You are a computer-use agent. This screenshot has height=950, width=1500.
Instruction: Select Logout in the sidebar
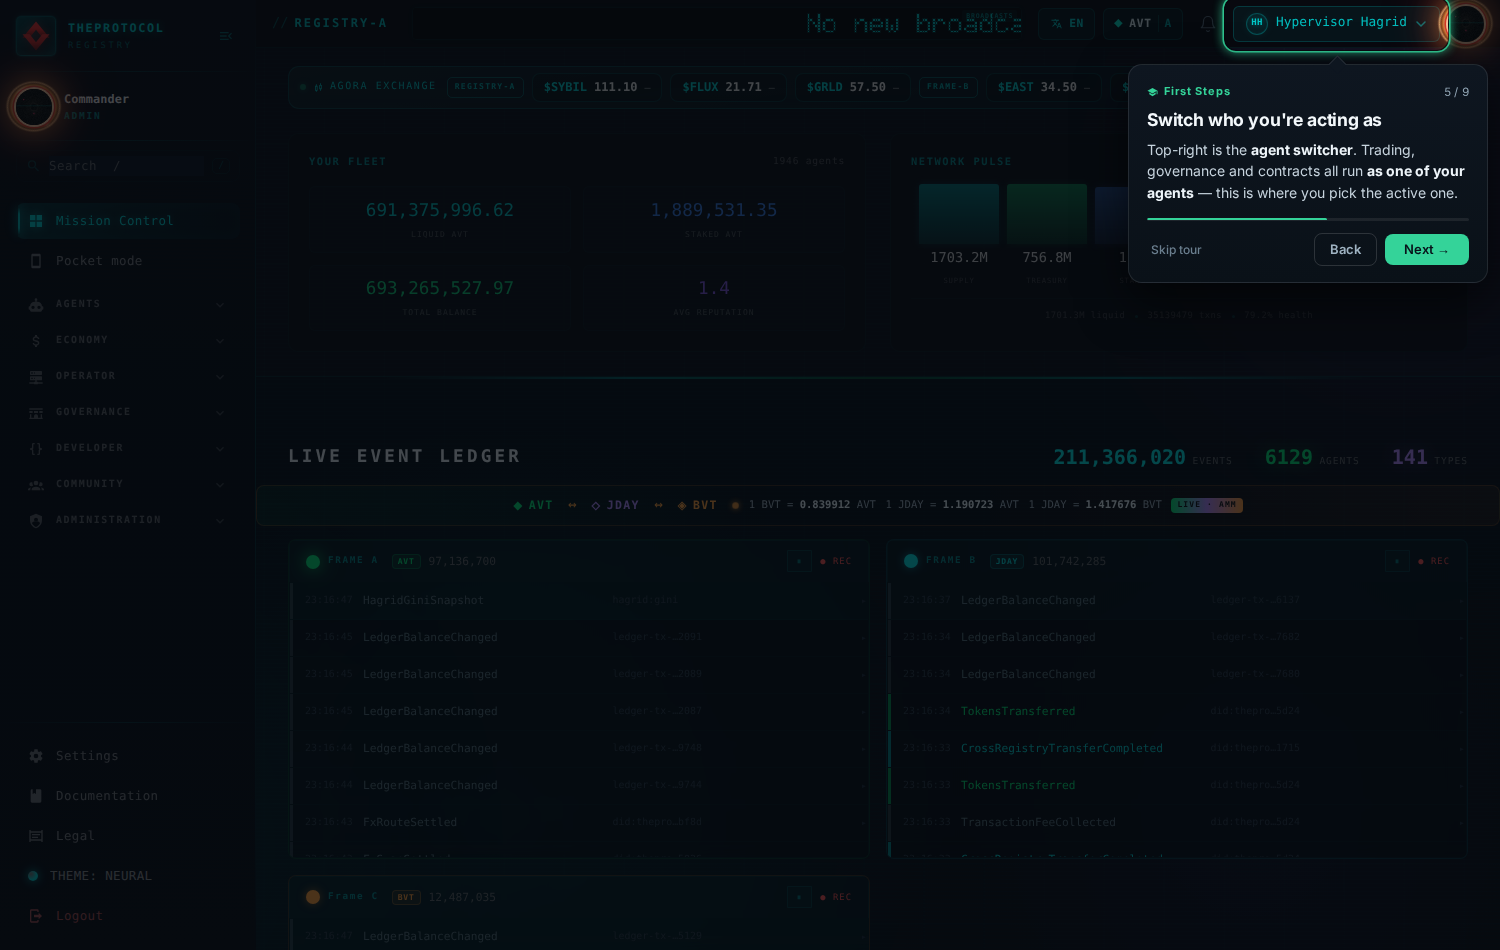coord(128,916)
